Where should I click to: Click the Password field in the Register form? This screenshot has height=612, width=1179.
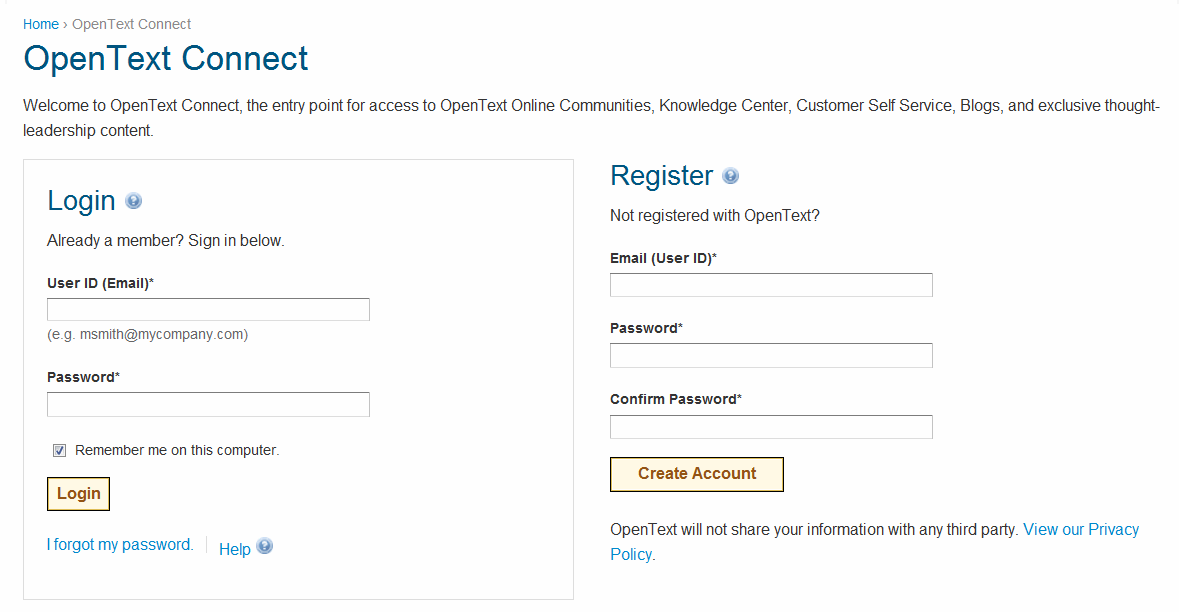point(770,355)
